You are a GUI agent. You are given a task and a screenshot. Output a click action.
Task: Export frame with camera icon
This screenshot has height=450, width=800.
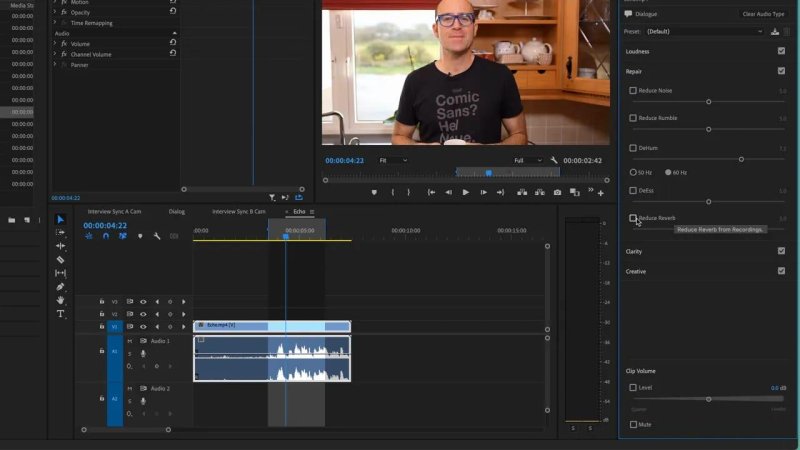557,192
